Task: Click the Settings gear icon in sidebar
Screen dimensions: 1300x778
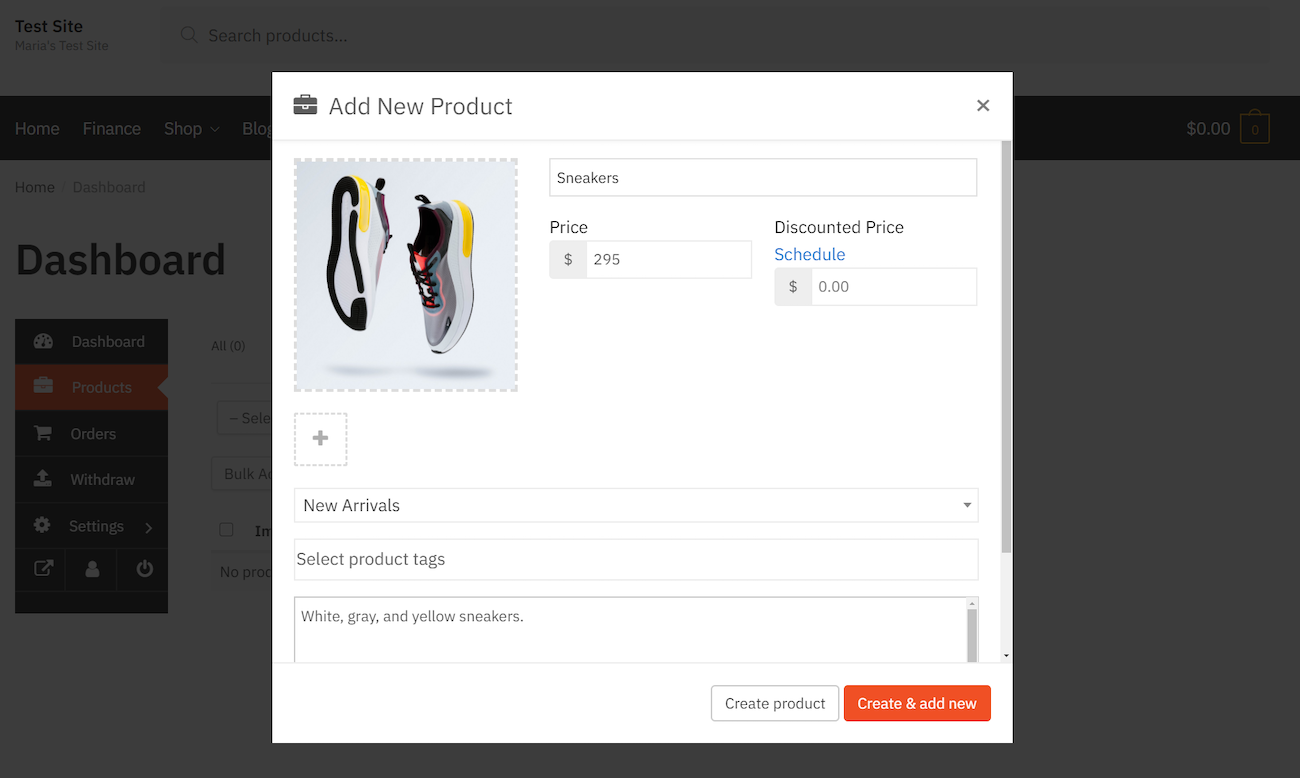Action: coord(42,526)
